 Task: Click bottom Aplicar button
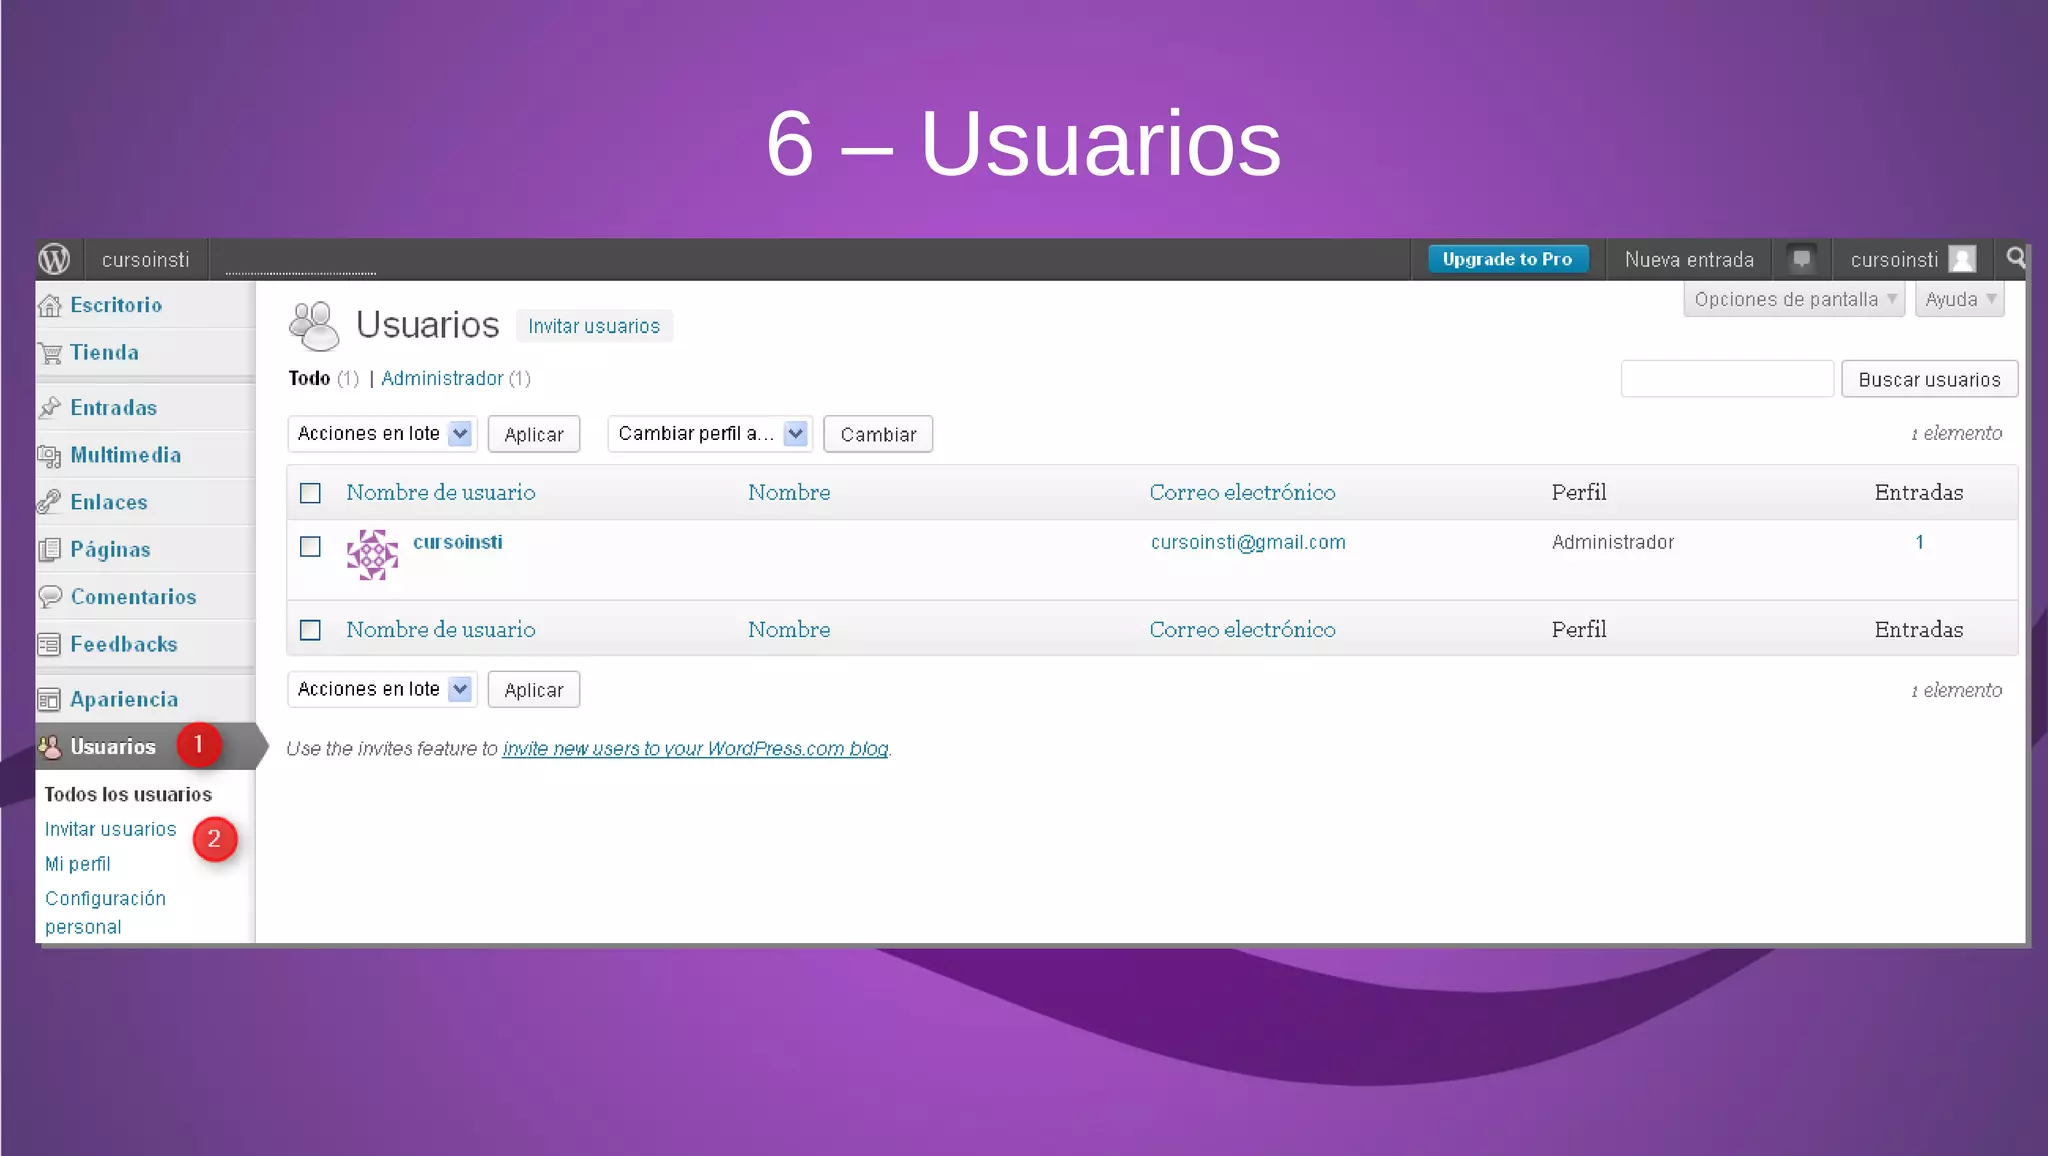click(x=534, y=689)
